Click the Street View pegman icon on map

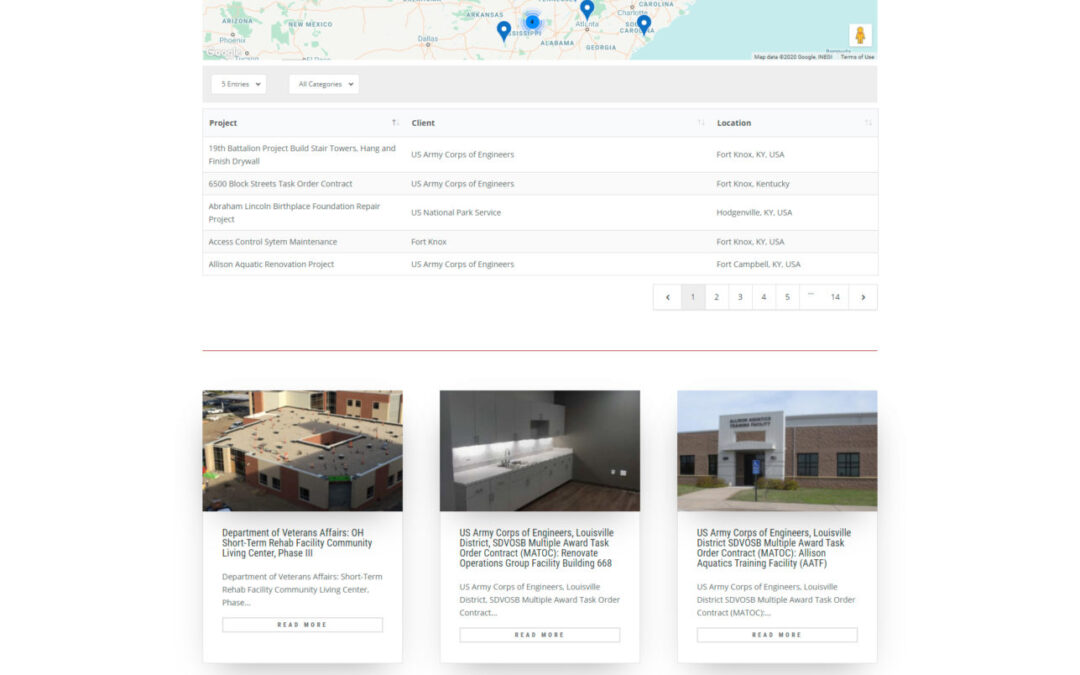tap(860, 34)
